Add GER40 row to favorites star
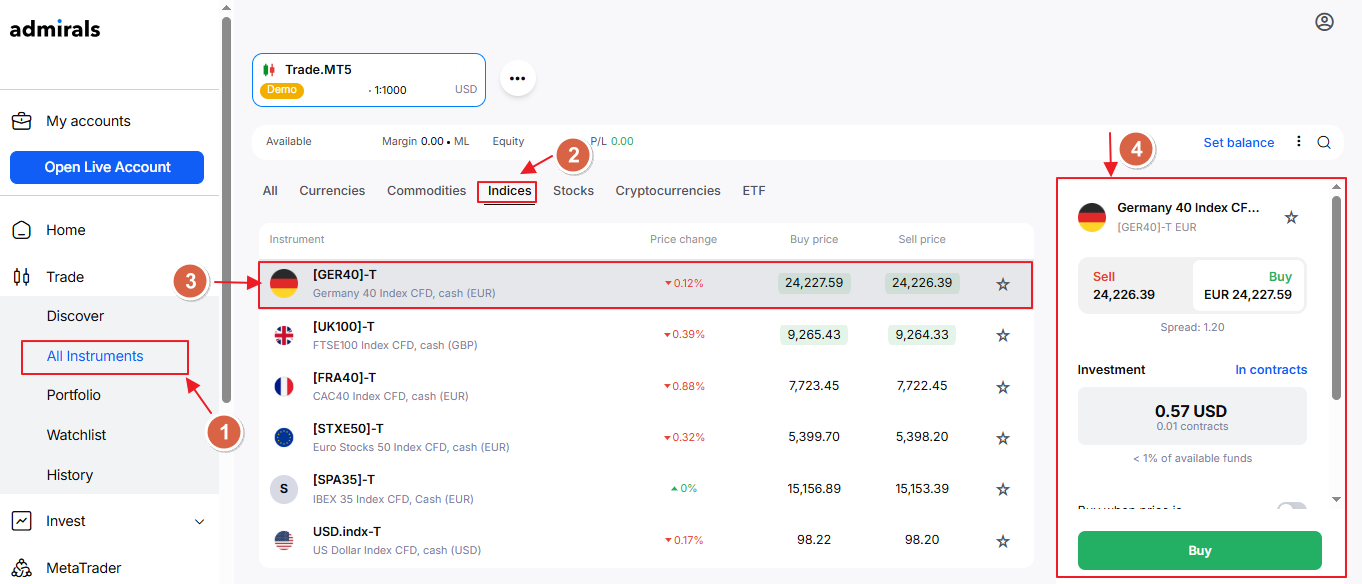Image resolution: width=1362 pixels, height=584 pixels. click(1003, 284)
